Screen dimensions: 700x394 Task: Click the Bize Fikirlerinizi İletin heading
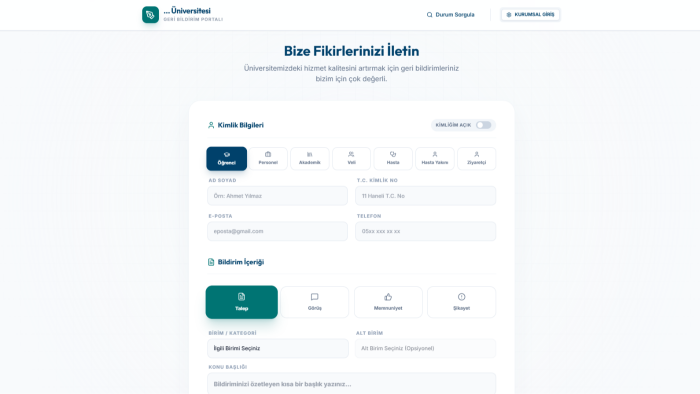(351, 51)
